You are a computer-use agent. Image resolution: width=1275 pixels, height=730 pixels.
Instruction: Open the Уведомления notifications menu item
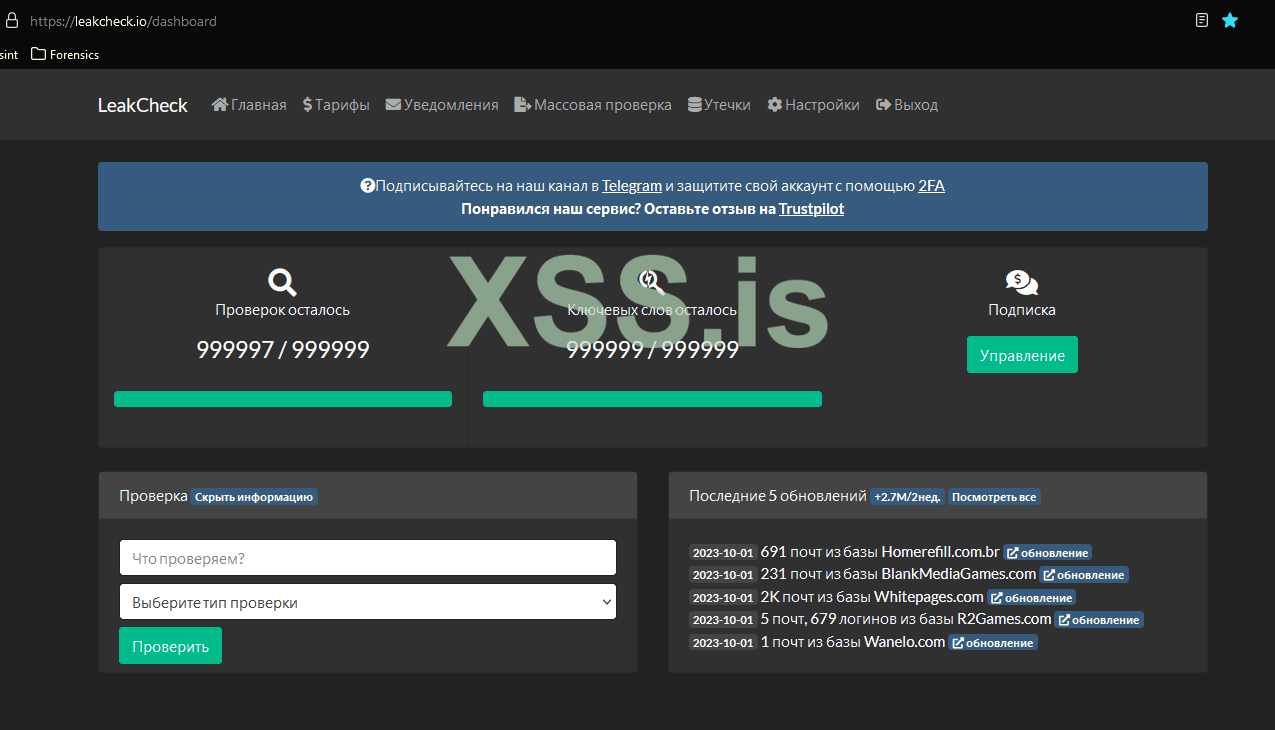tap(442, 105)
